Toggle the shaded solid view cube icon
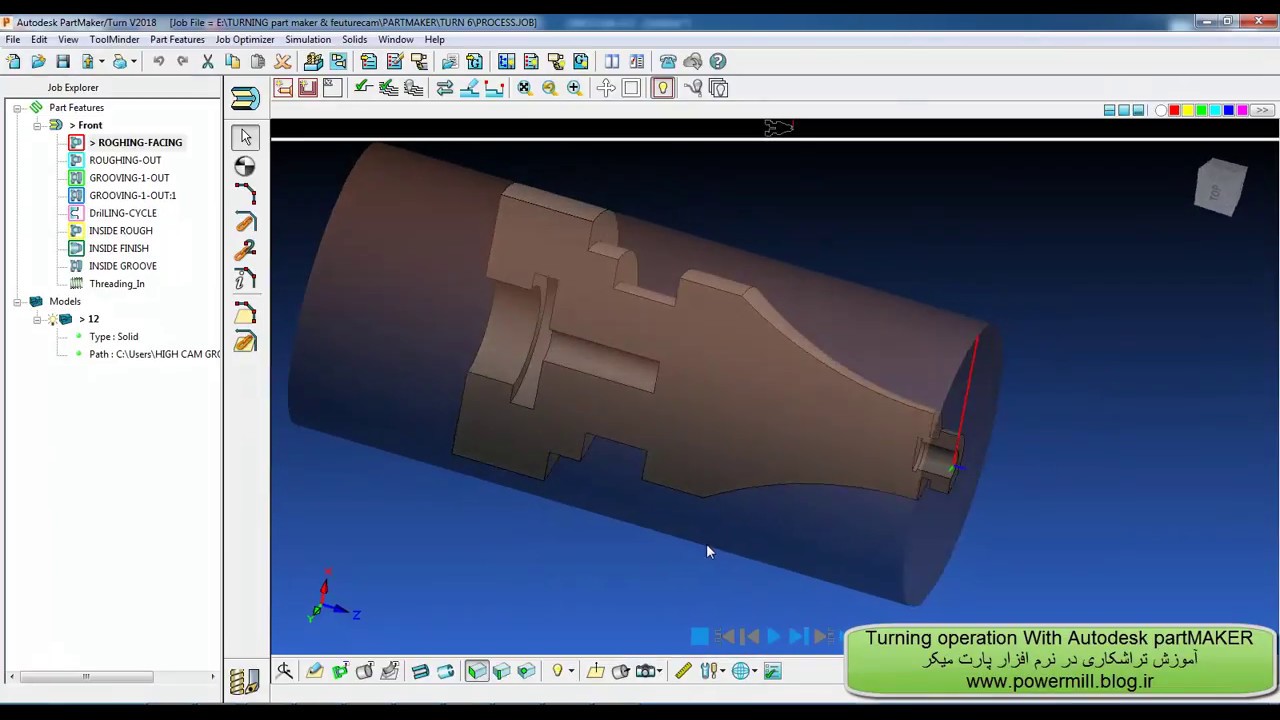1280x720 pixels. point(476,671)
